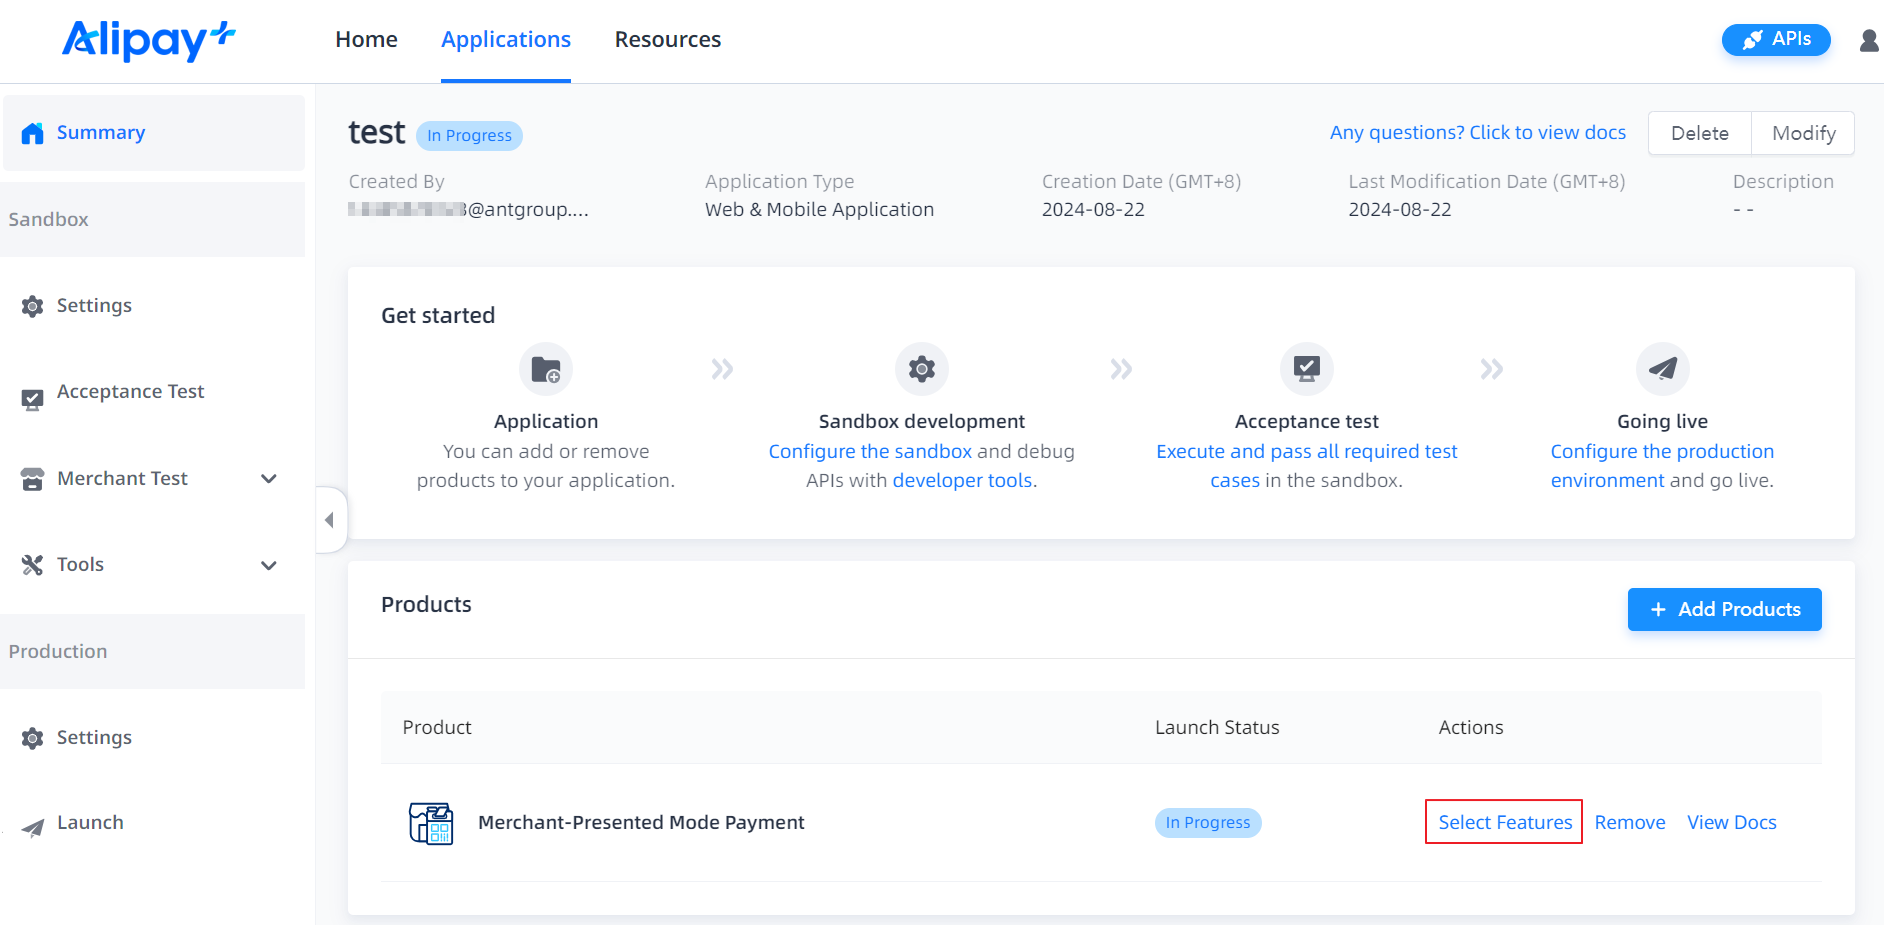Switch to the Resources tab

pyautogui.click(x=667, y=40)
